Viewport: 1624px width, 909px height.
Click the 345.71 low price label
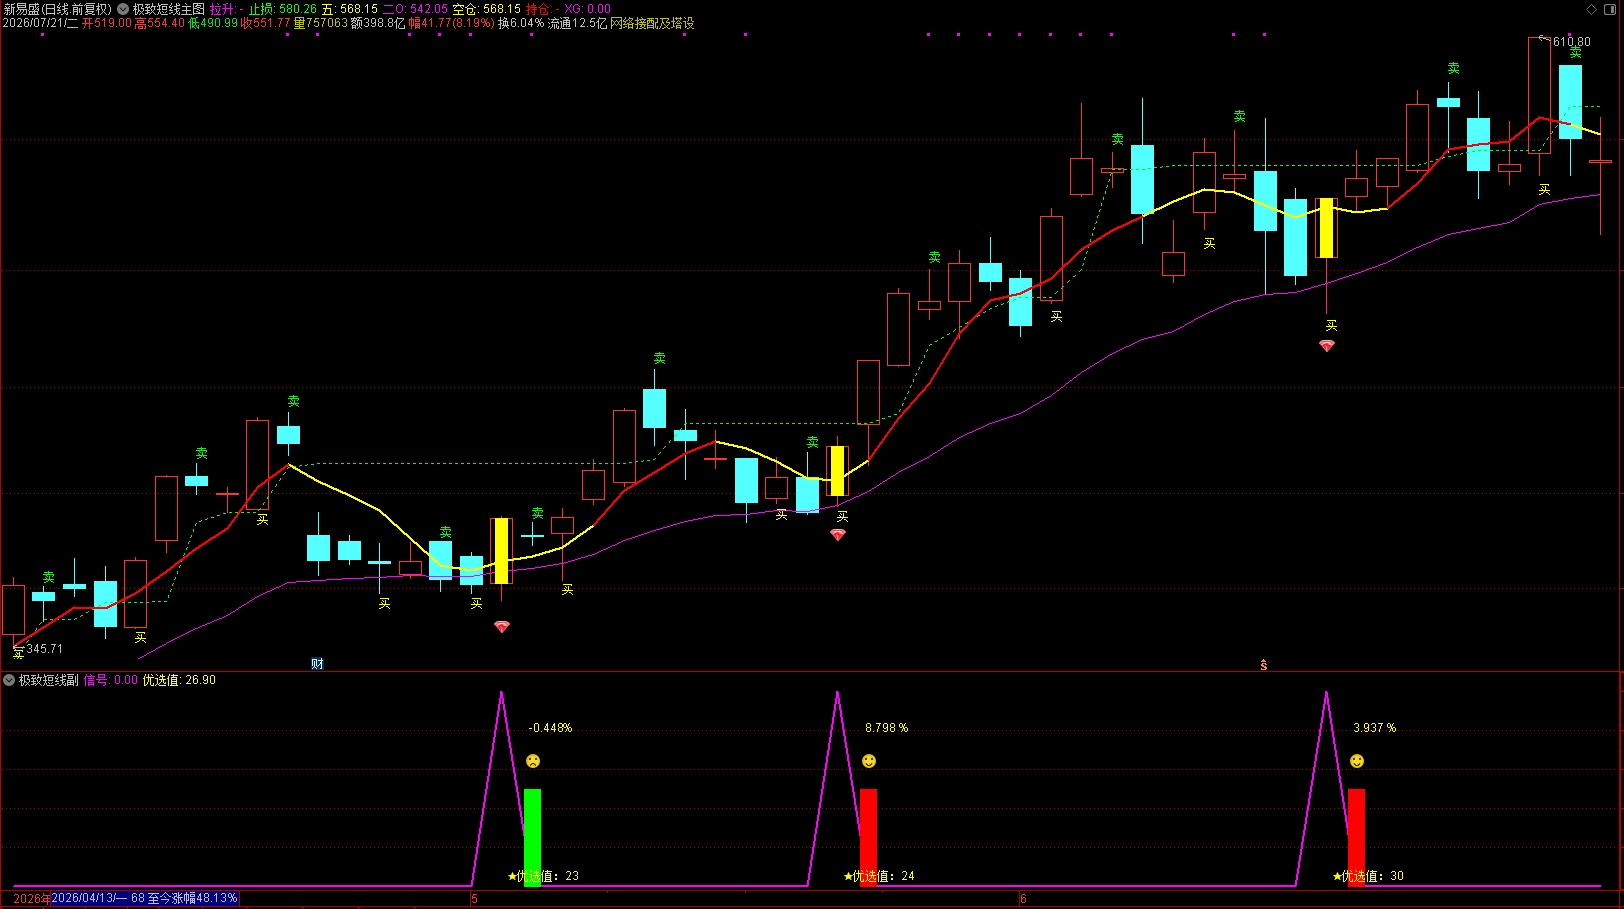pos(44,649)
